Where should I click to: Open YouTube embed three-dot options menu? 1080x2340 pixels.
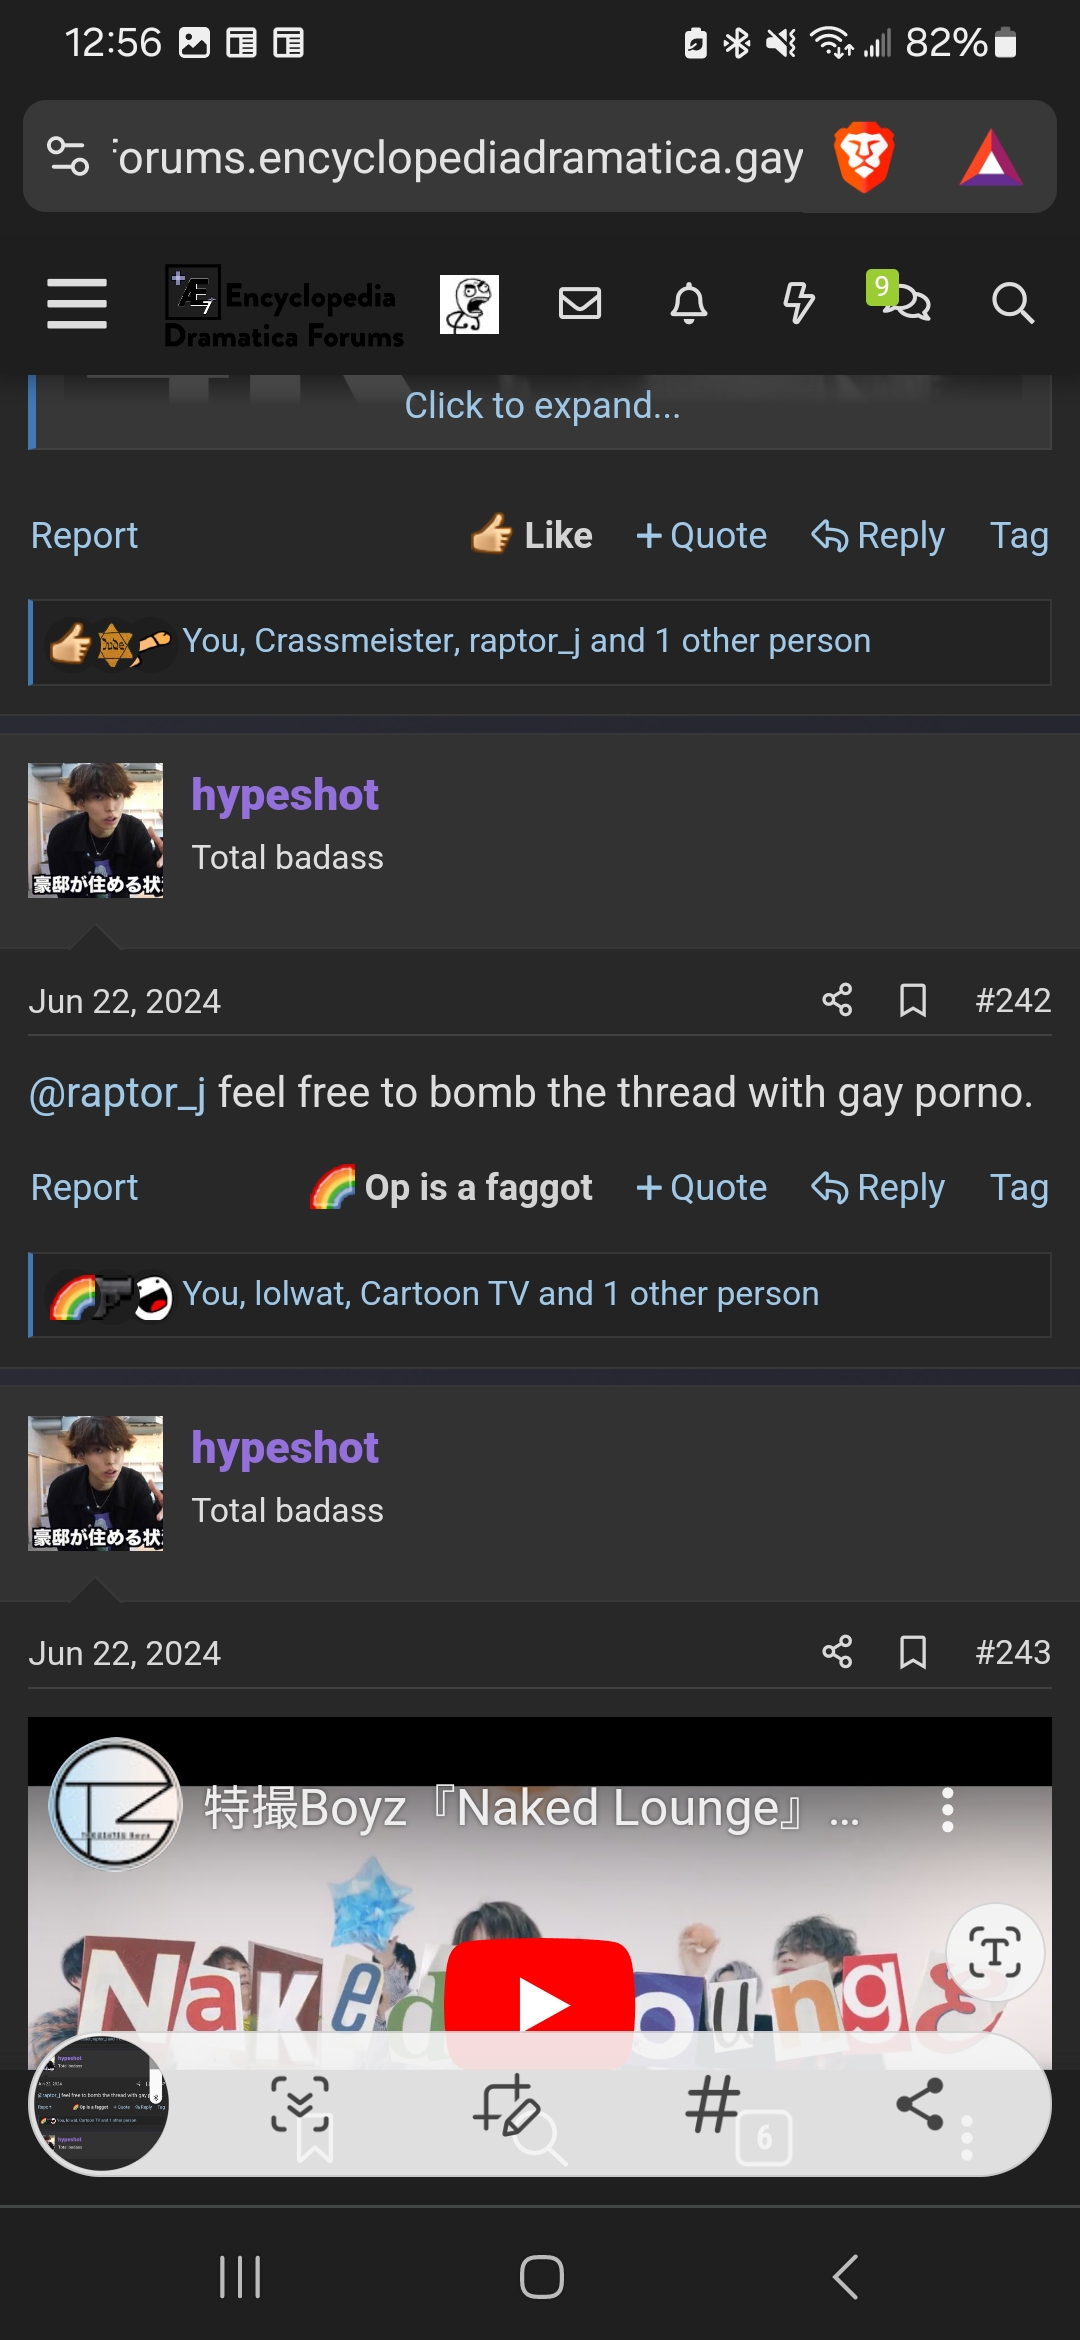point(947,1810)
